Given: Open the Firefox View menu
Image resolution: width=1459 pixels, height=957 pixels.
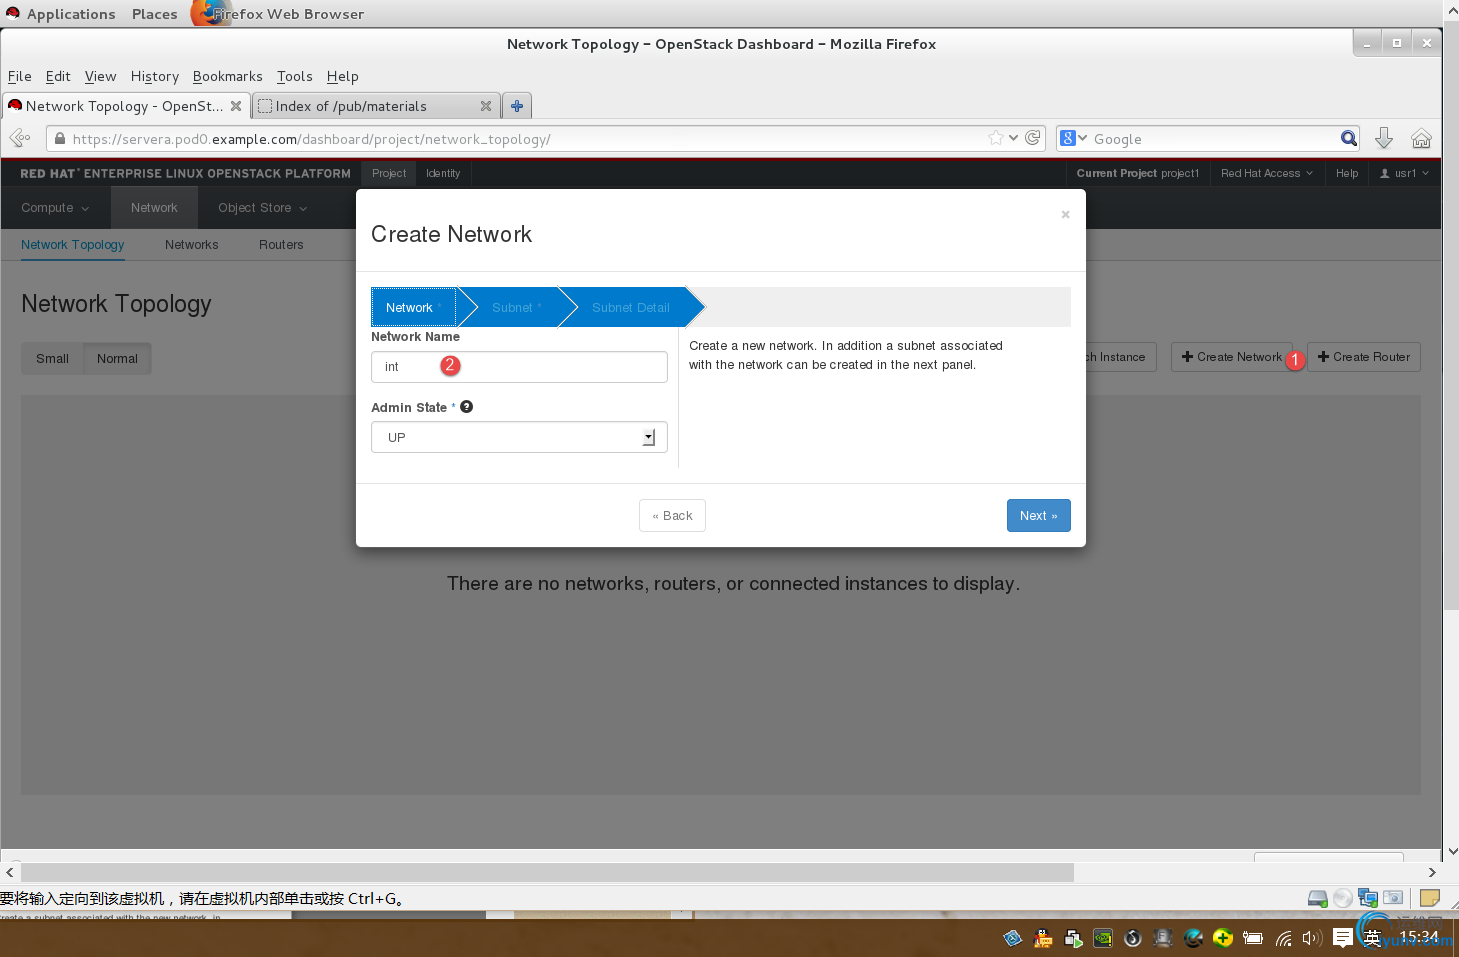Looking at the screenshot, I should (100, 76).
